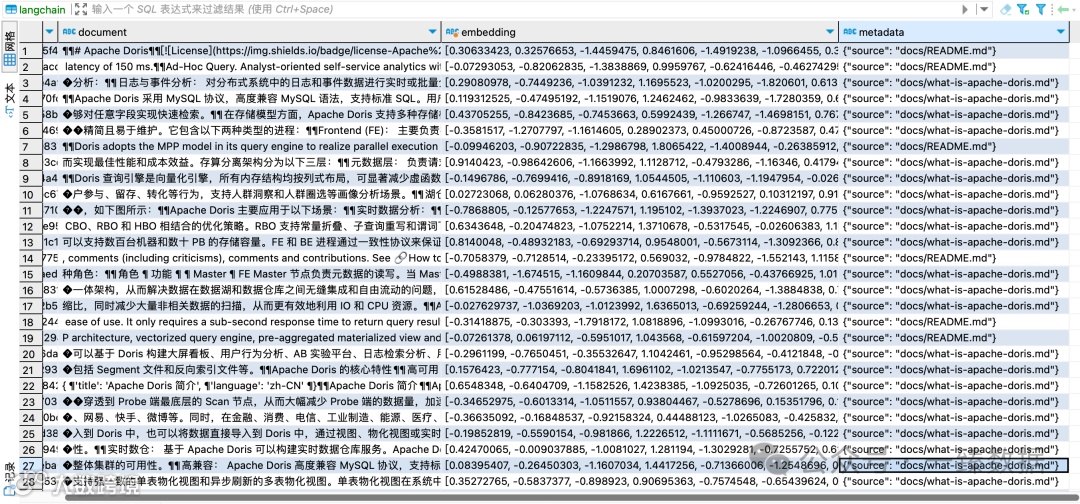Viewport: 1080px width, 504px height.
Task: Click embedding cell starting -0.31418875
Action: coord(640,322)
